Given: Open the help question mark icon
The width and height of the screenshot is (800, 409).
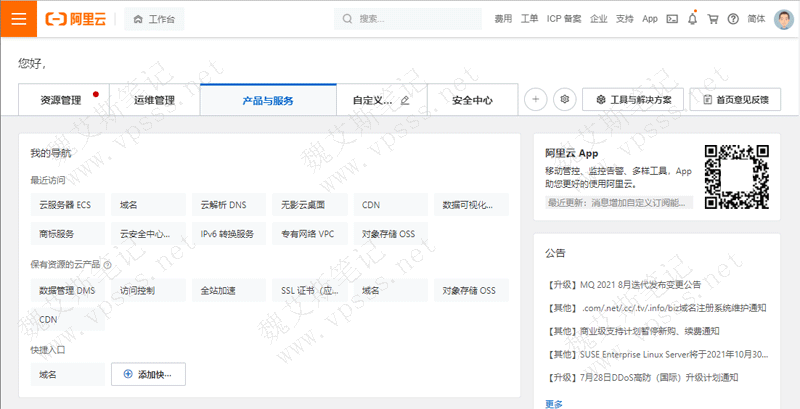Looking at the screenshot, I should [x=733, y=19].
